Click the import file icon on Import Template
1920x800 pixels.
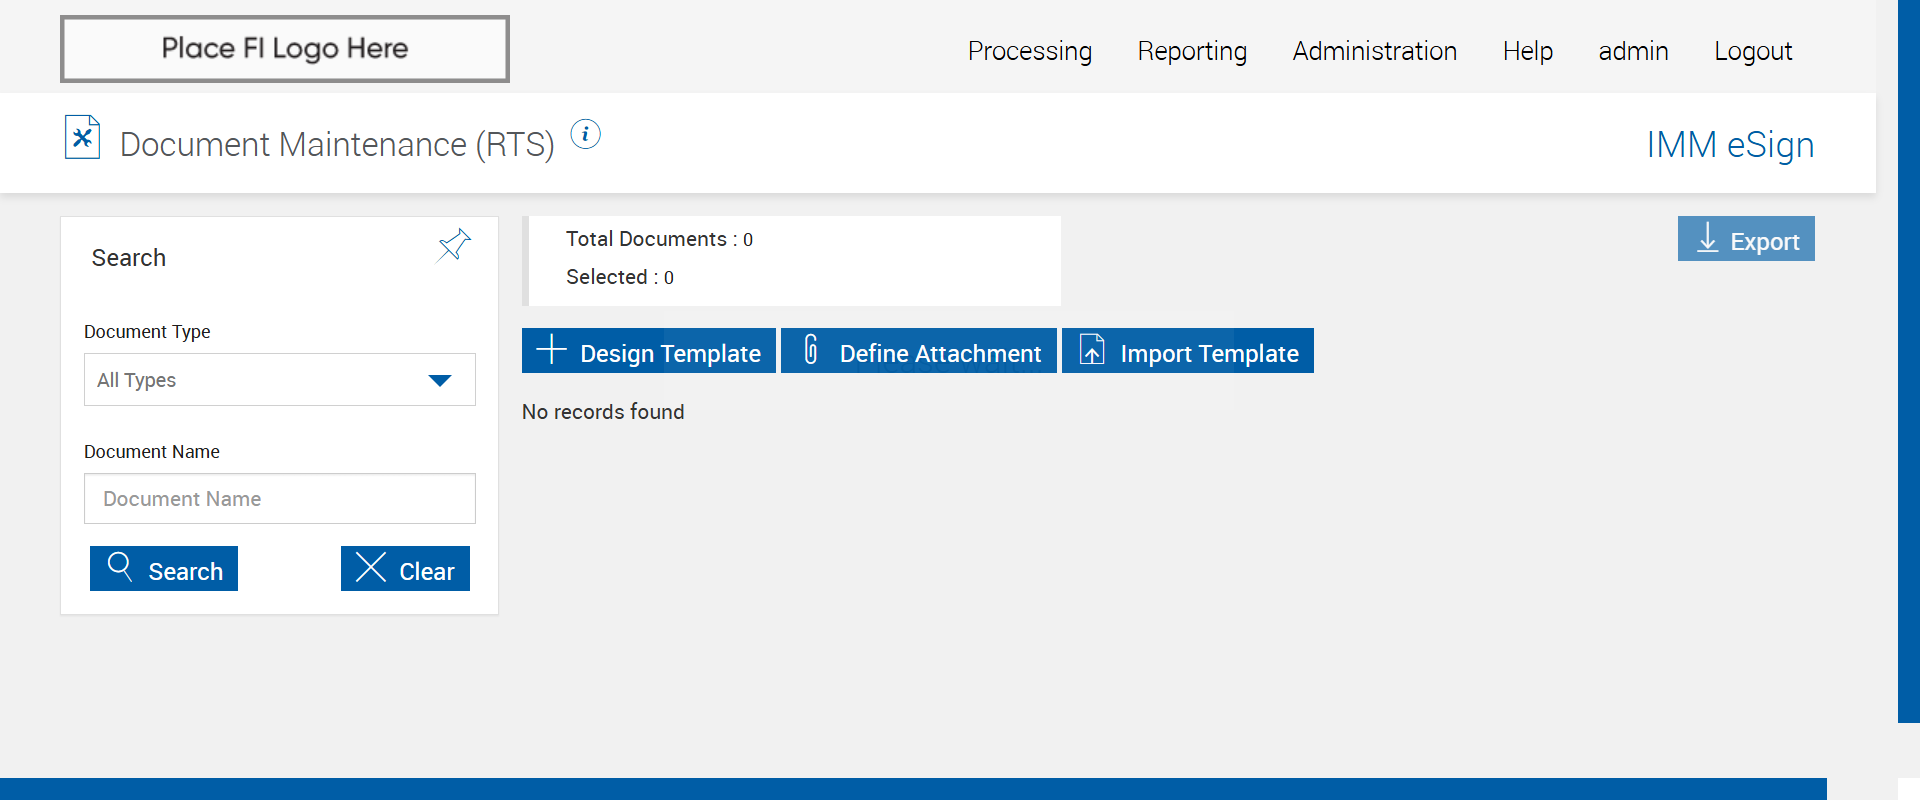tap(1092, 350)
